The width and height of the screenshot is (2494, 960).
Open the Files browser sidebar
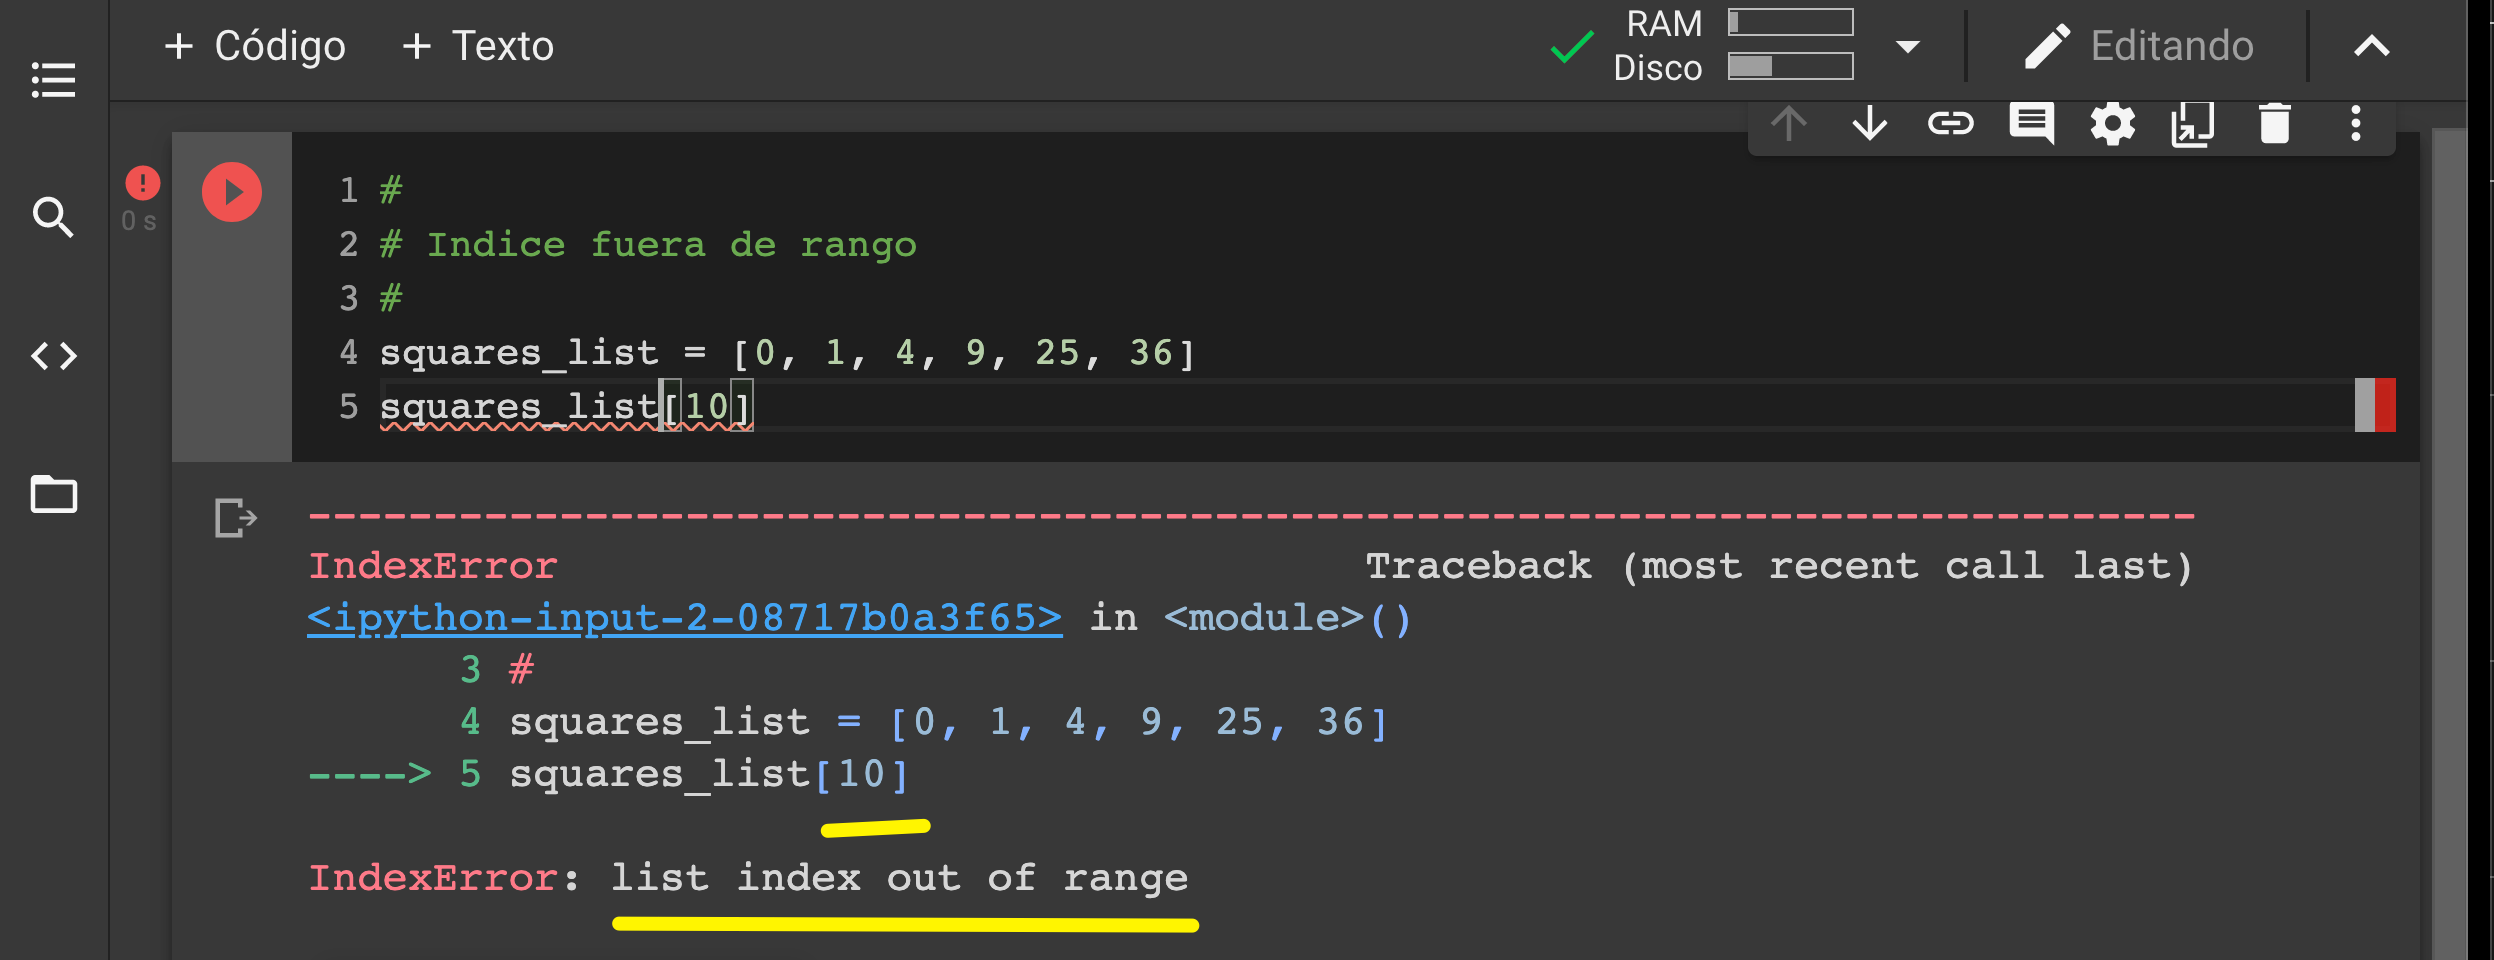click(x=53, y=495)
